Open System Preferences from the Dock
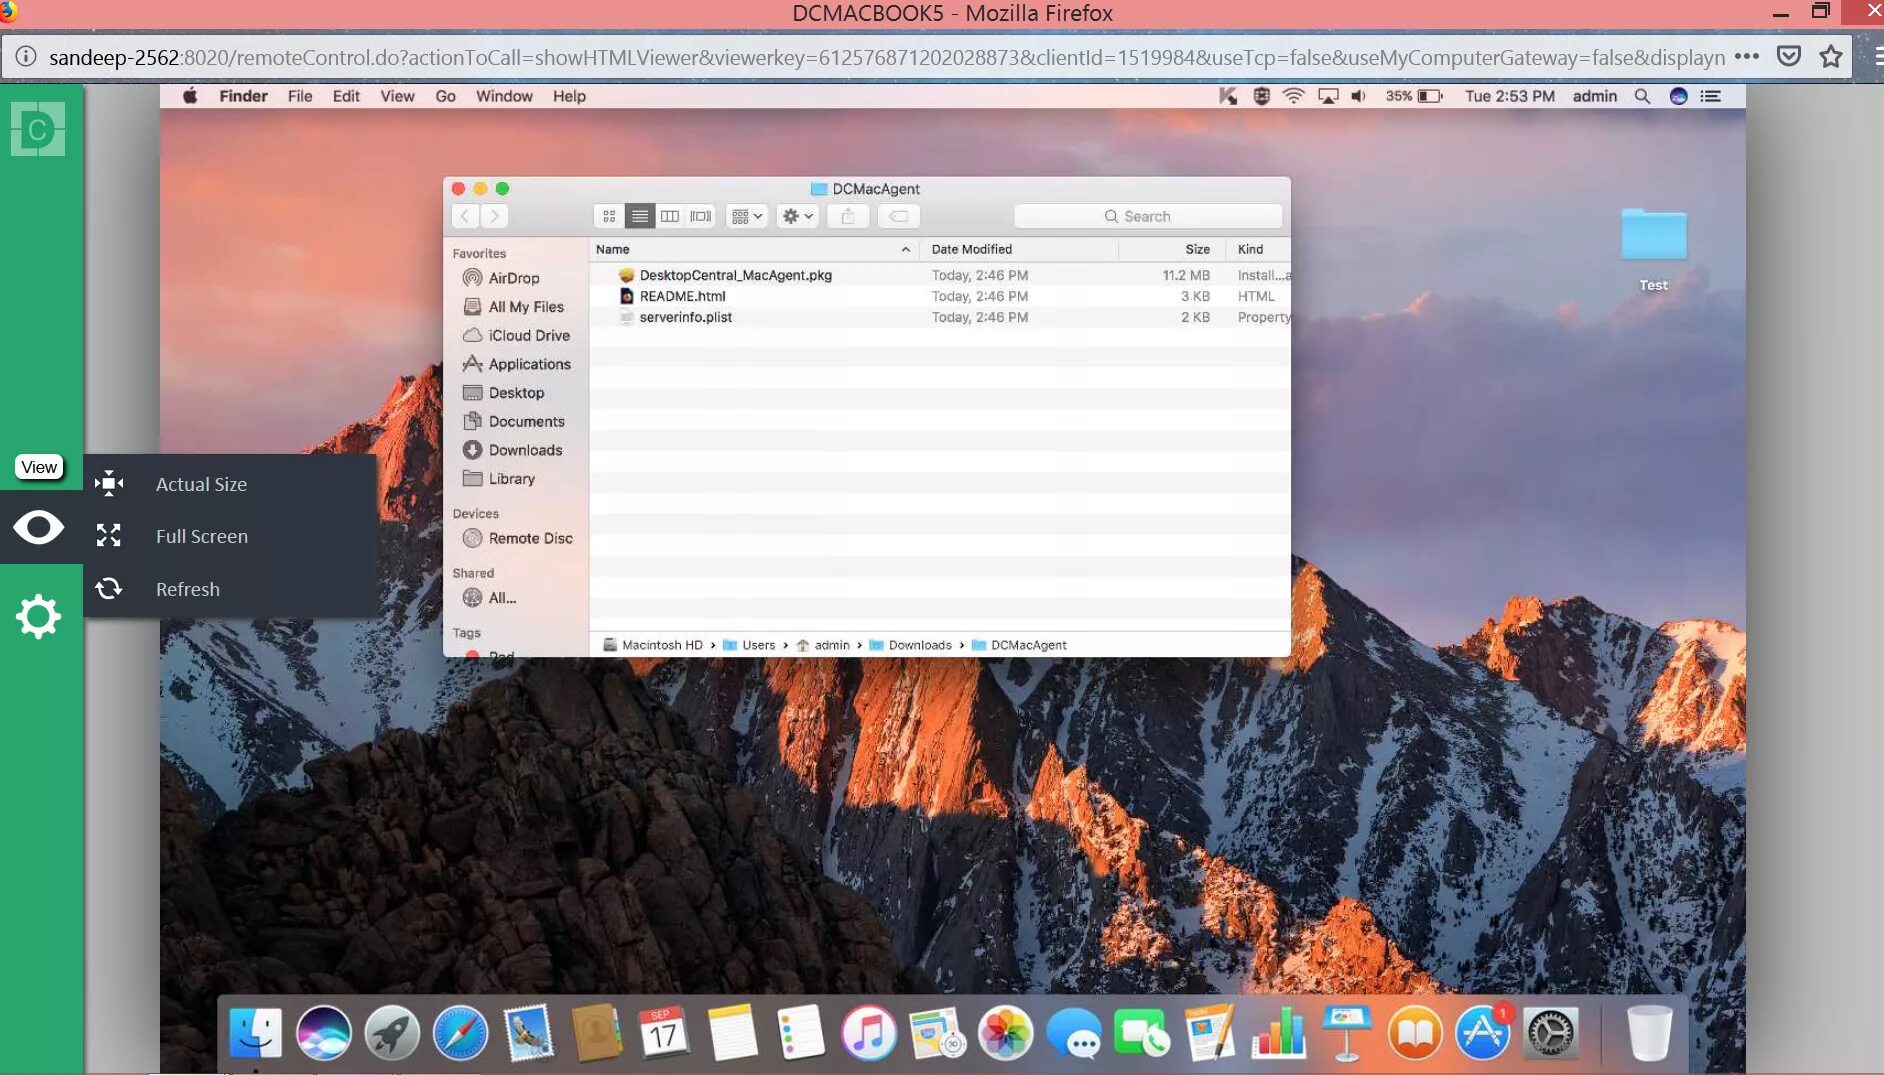The height and width of the screenshot is (1075, 1884). [1550, 1033]
